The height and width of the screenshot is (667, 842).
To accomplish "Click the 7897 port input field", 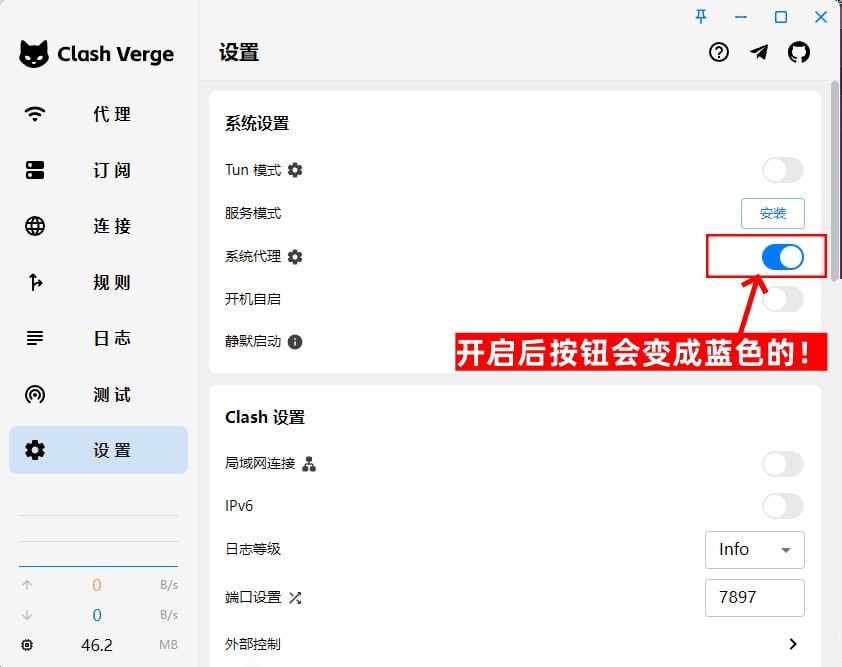I will pos(755,598).
